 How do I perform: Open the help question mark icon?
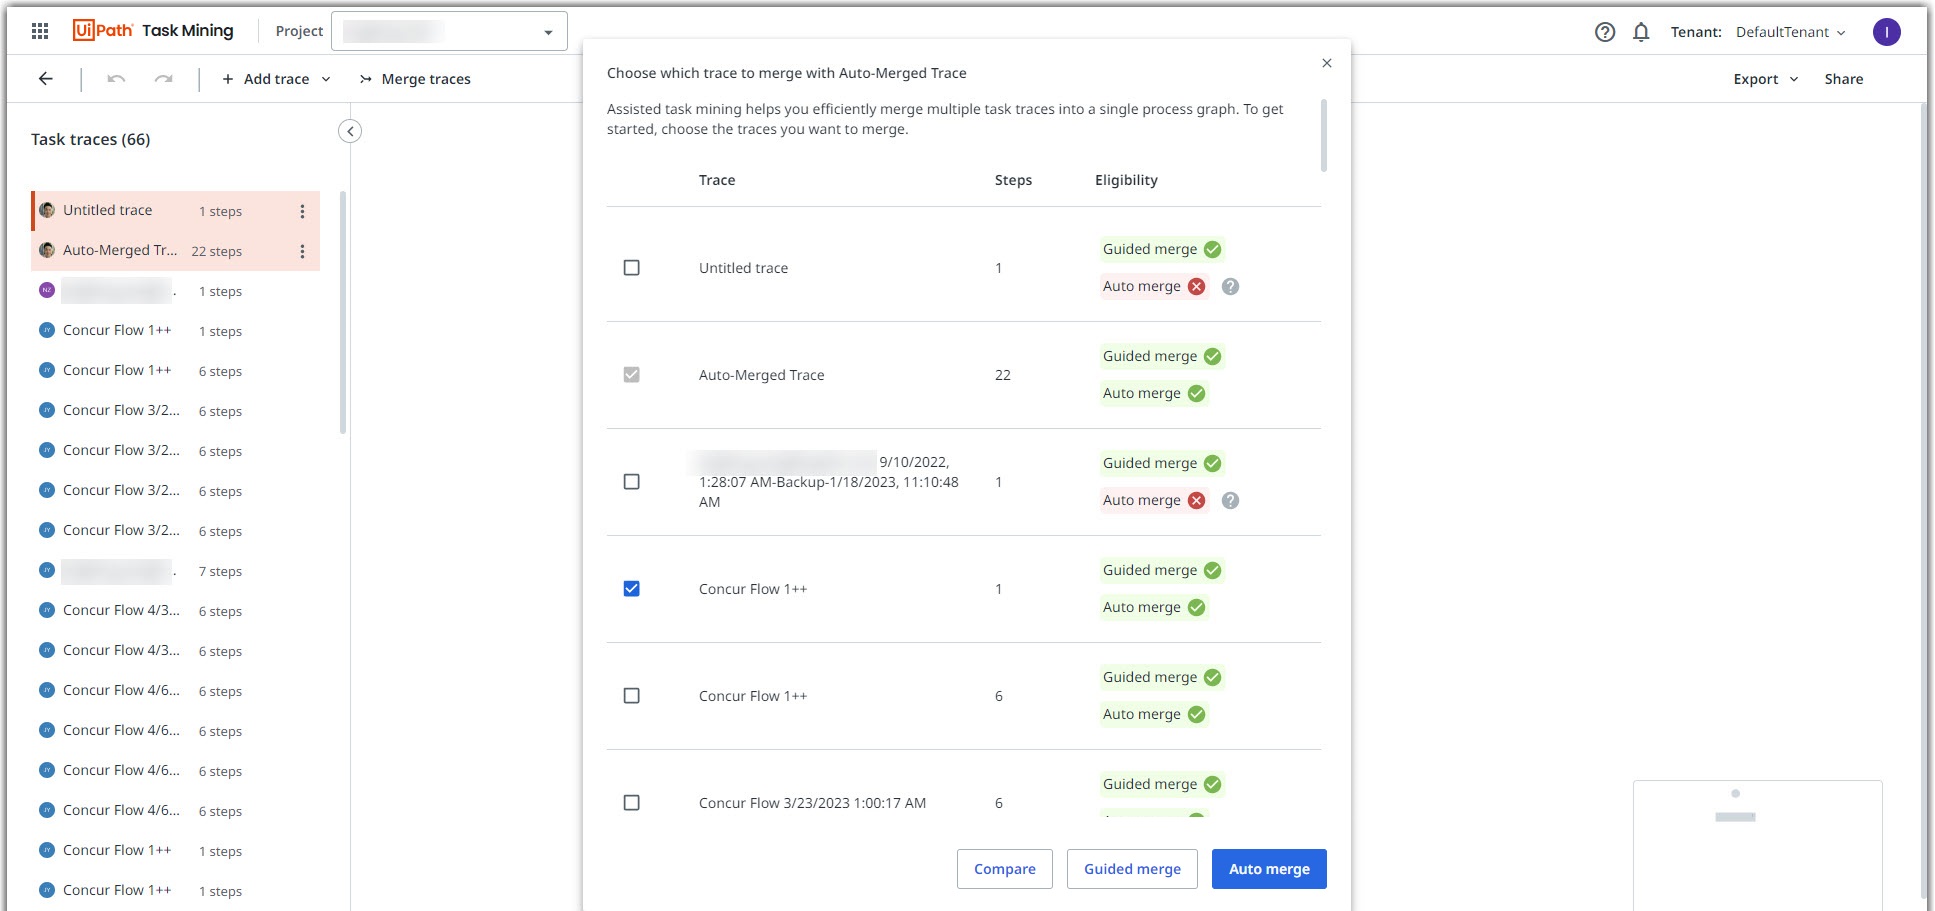(x=1605, y=32)
